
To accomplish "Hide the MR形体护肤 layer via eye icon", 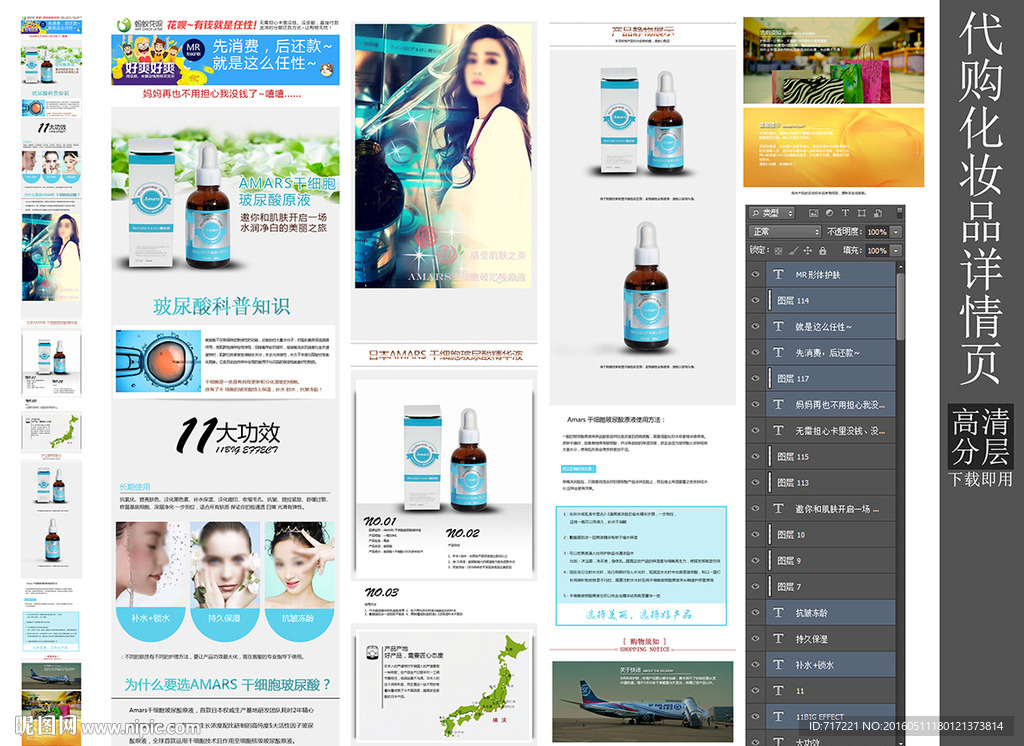I will pyautogui.click(x=755, y=274).
